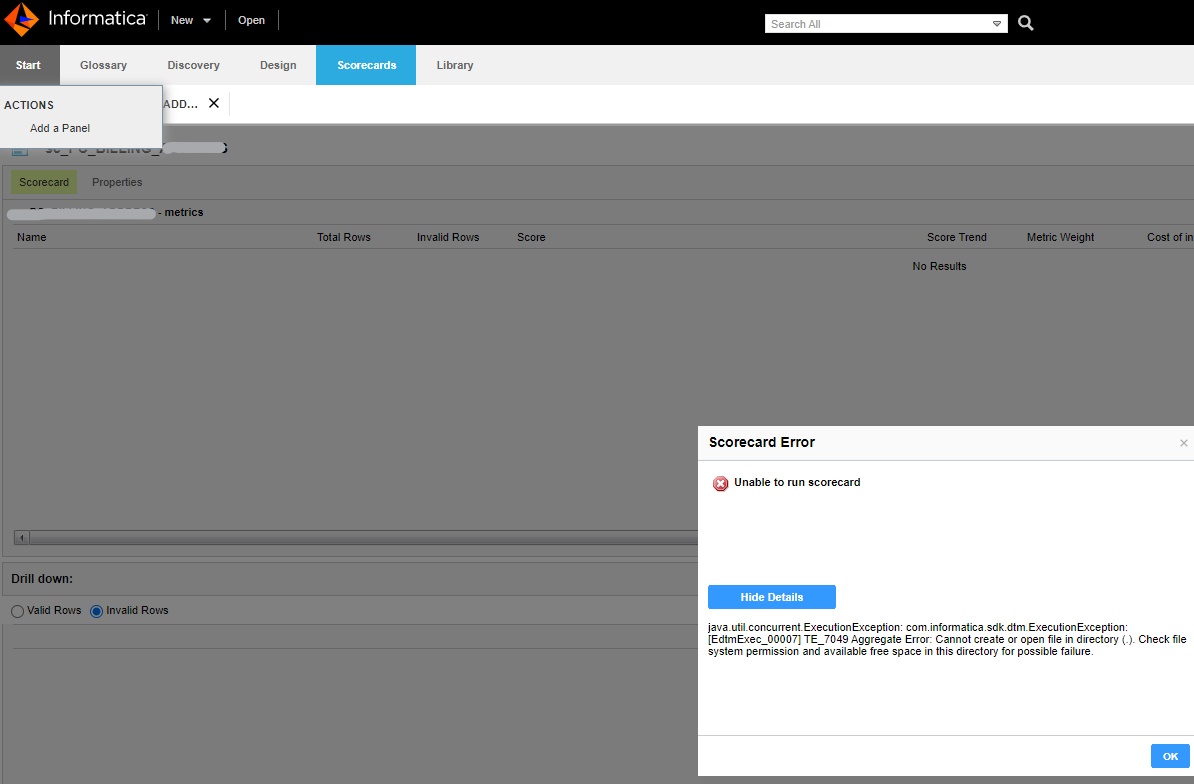The width and height of the screenshot is (1194, 784).
Task: Switch to the Discovery tab
Action: click(193, 65)
